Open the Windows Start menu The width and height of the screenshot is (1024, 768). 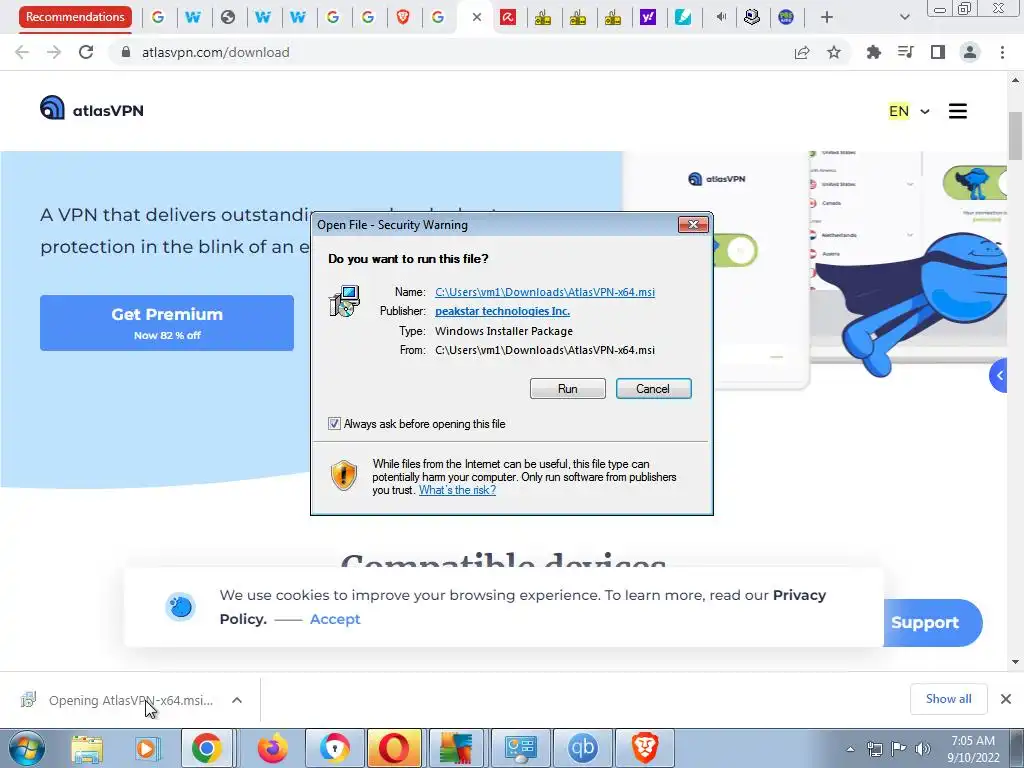(x=26, y=748)
